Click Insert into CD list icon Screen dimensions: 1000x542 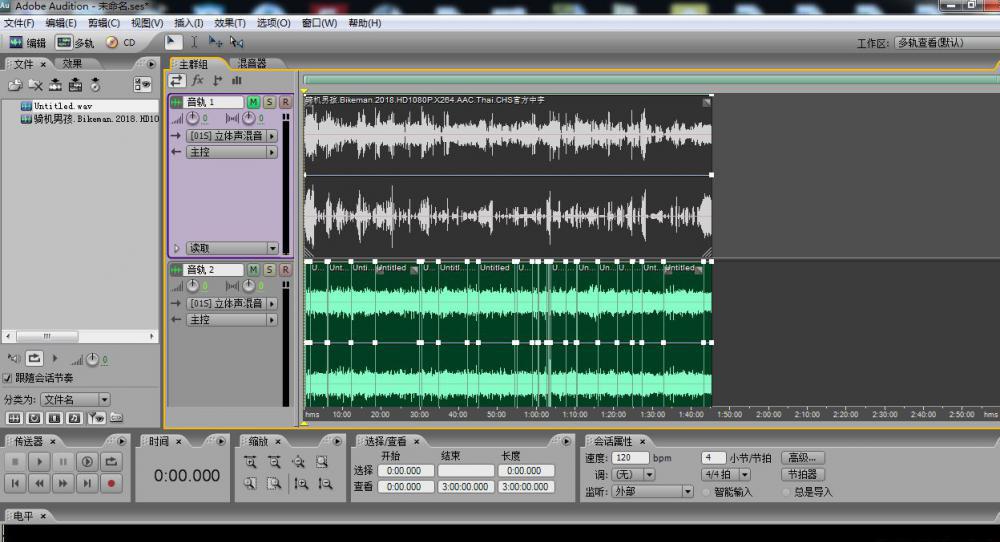pyautogui.click(x=95, y=85)
